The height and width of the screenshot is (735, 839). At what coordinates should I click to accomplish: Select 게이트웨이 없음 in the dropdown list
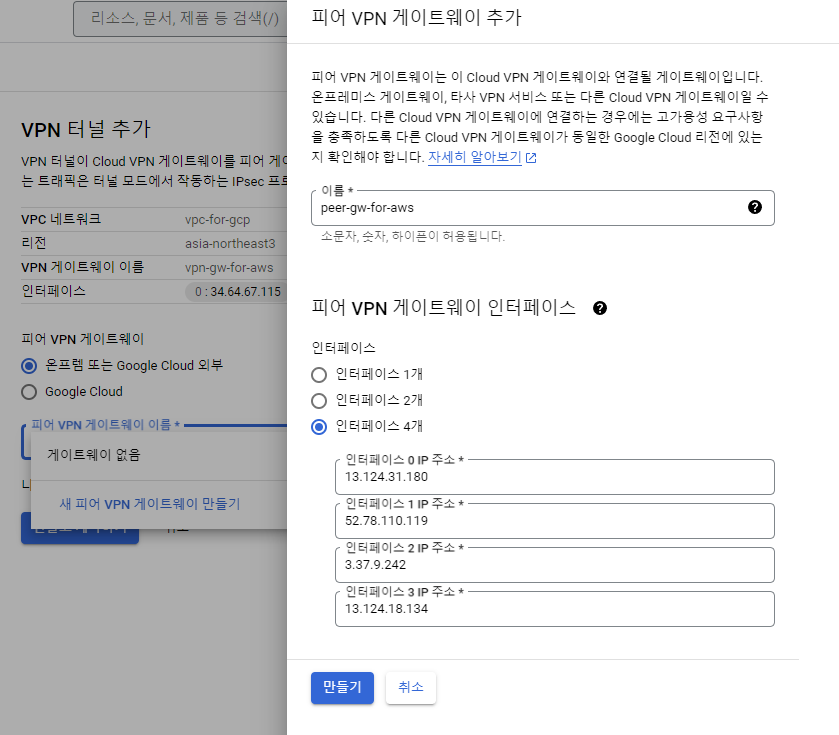pos(159,455)
